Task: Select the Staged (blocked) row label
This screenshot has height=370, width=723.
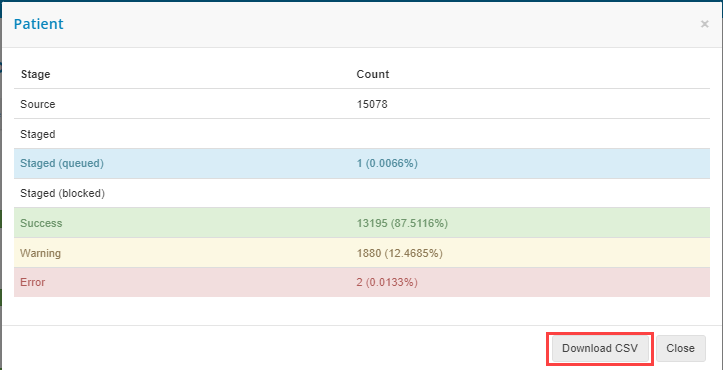Action: pyautogui.click(x=63, y=193)
